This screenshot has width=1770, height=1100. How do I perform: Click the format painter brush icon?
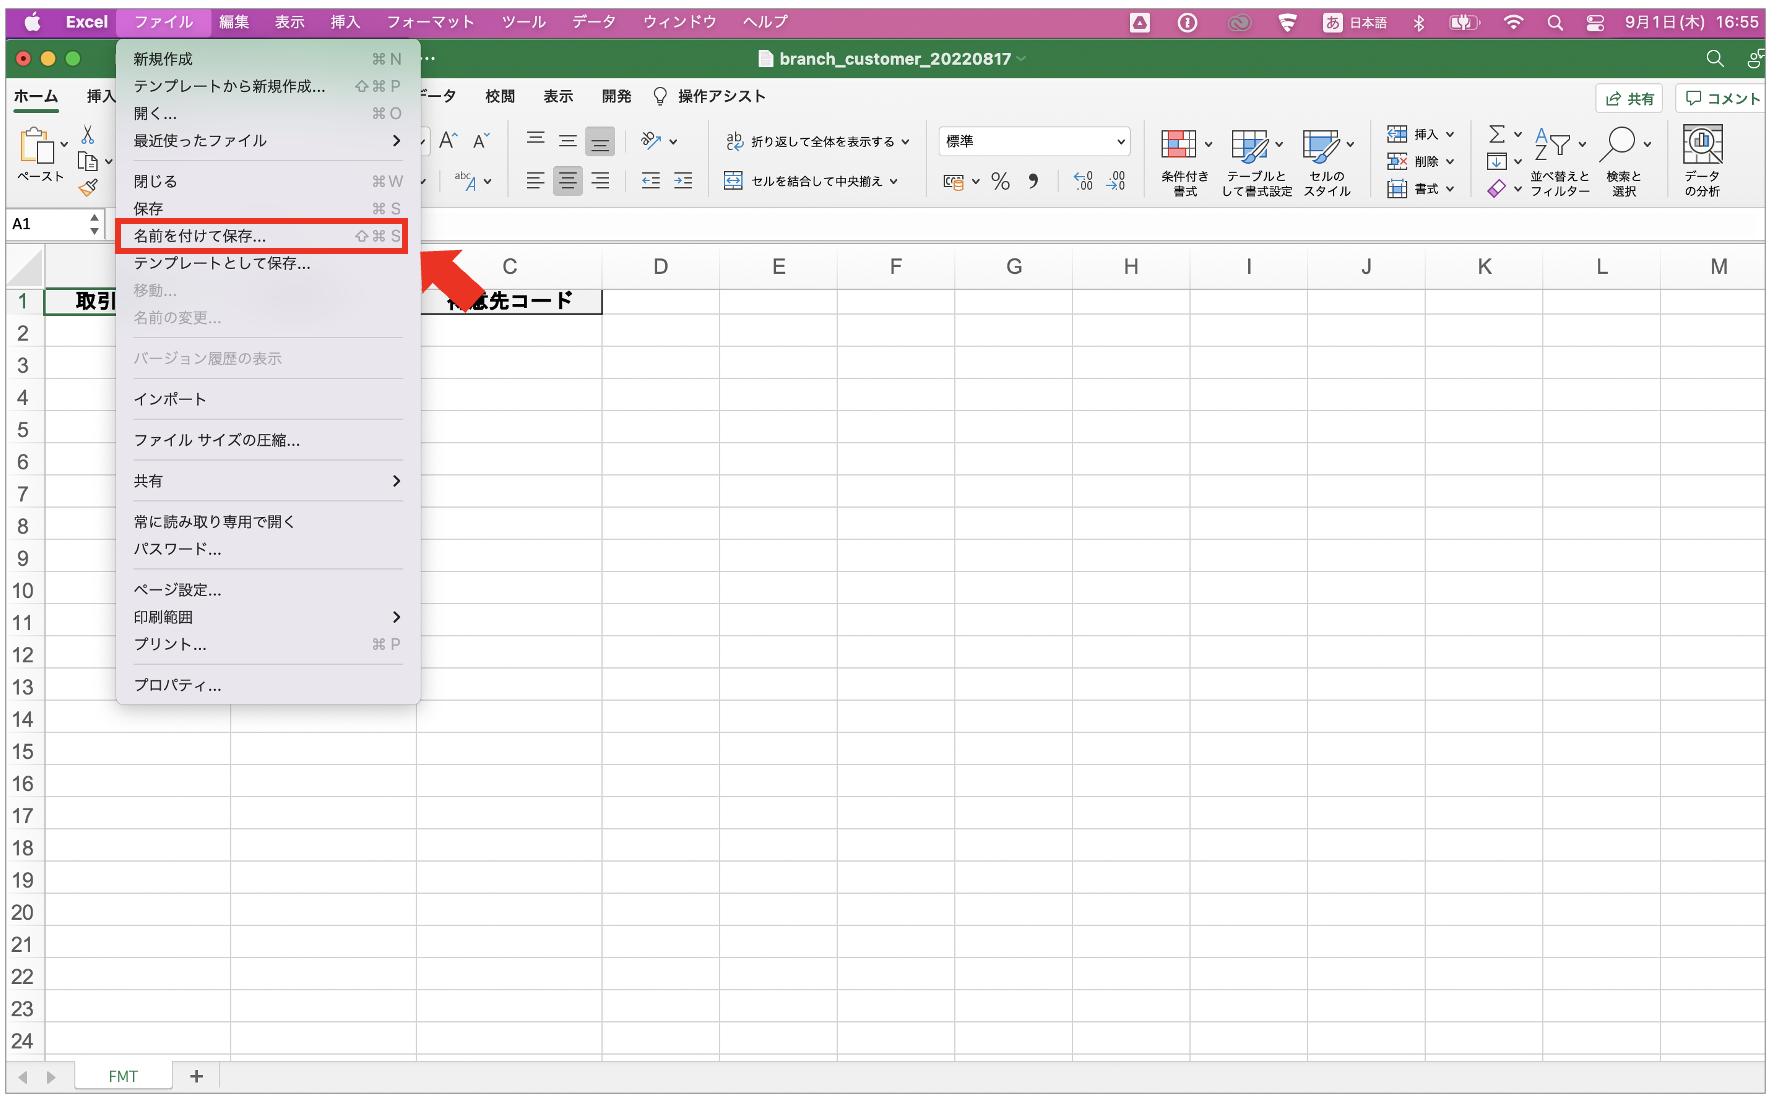[88, 187]
